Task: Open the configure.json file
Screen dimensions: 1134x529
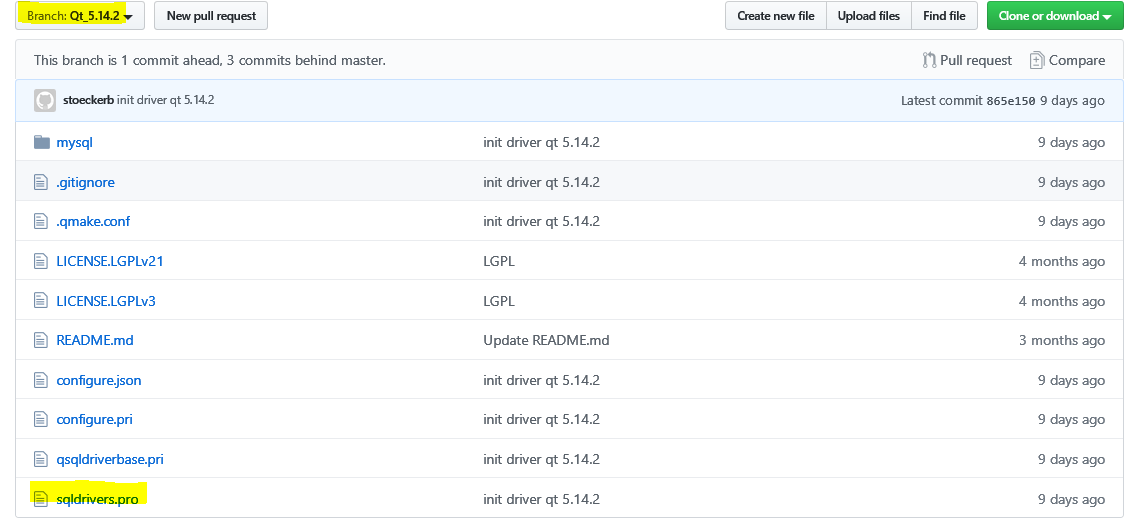Action: click(x=99, y=380)
